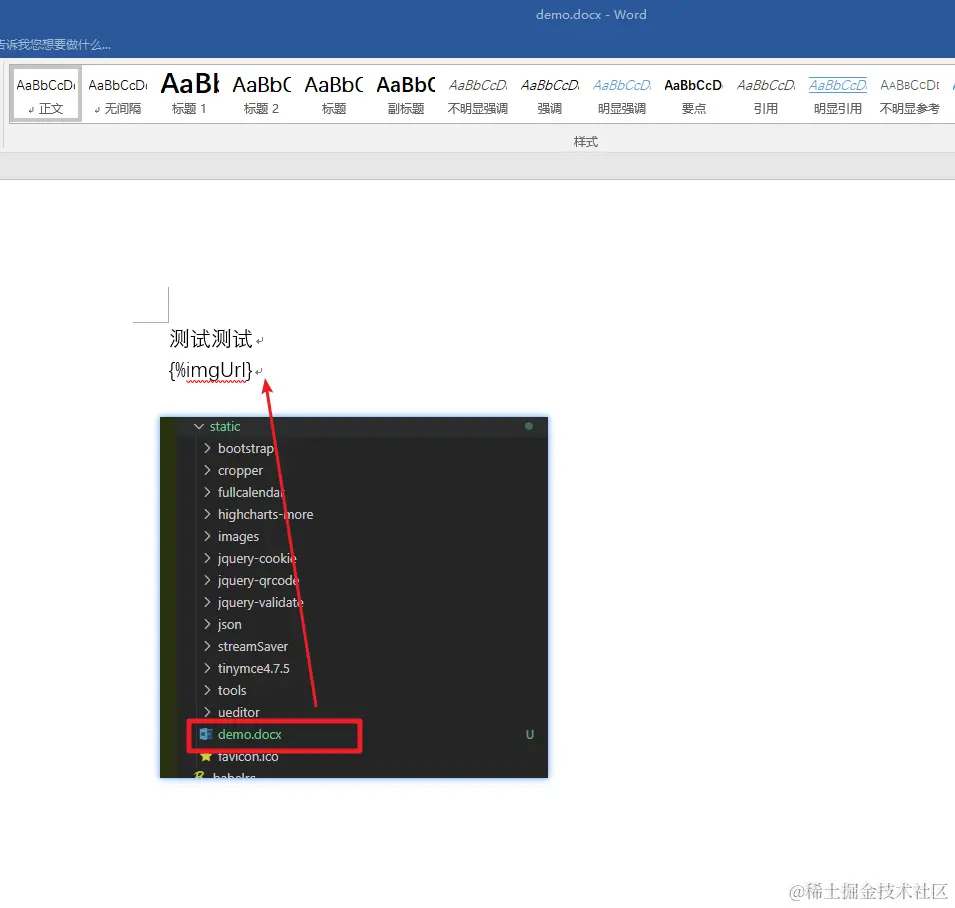Click the Tell Me search box
This screenshot has height=908, width=955.
(x=55, y=44)
